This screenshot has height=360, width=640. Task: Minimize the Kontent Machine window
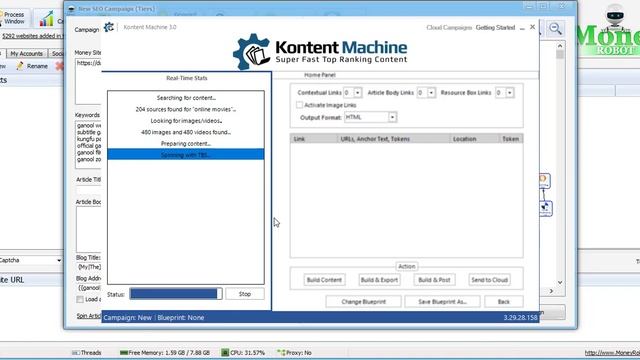pos(522,28)
